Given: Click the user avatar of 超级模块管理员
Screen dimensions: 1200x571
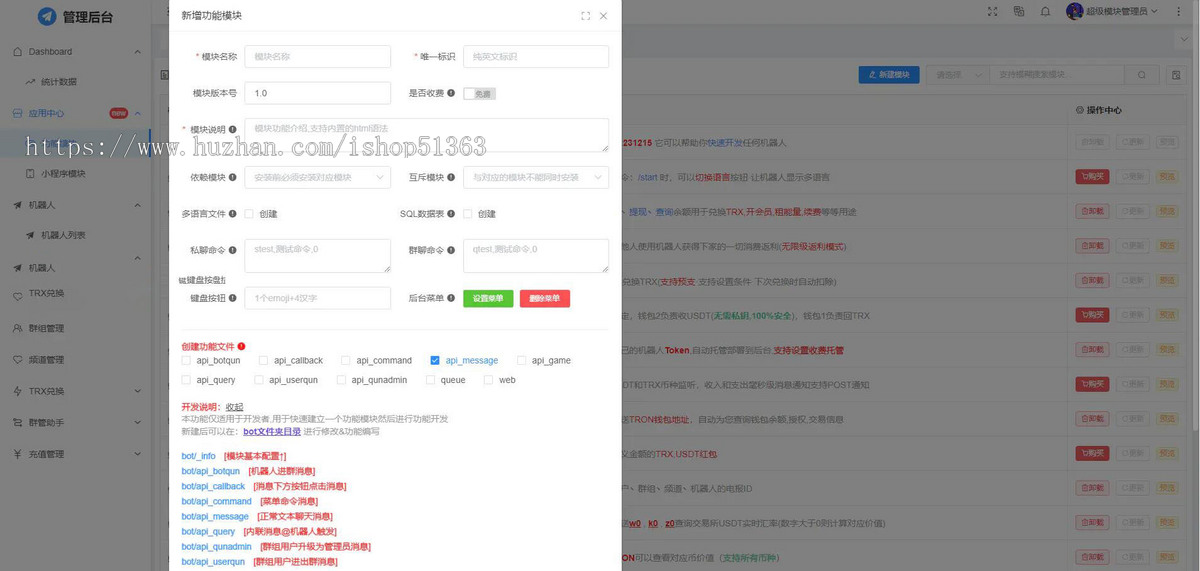Looking at the screenshot, I should tap(1075, 11).
